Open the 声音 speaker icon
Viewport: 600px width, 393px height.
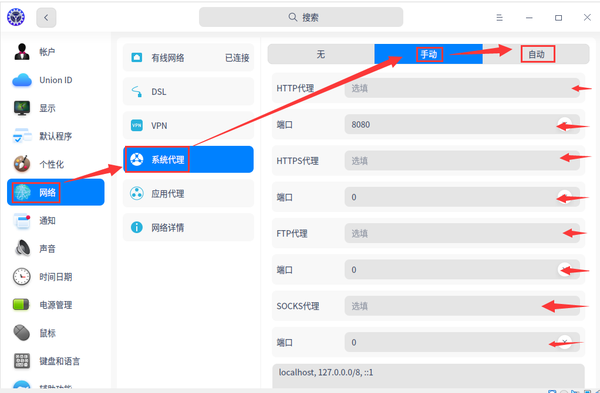(x=23, y=248)
